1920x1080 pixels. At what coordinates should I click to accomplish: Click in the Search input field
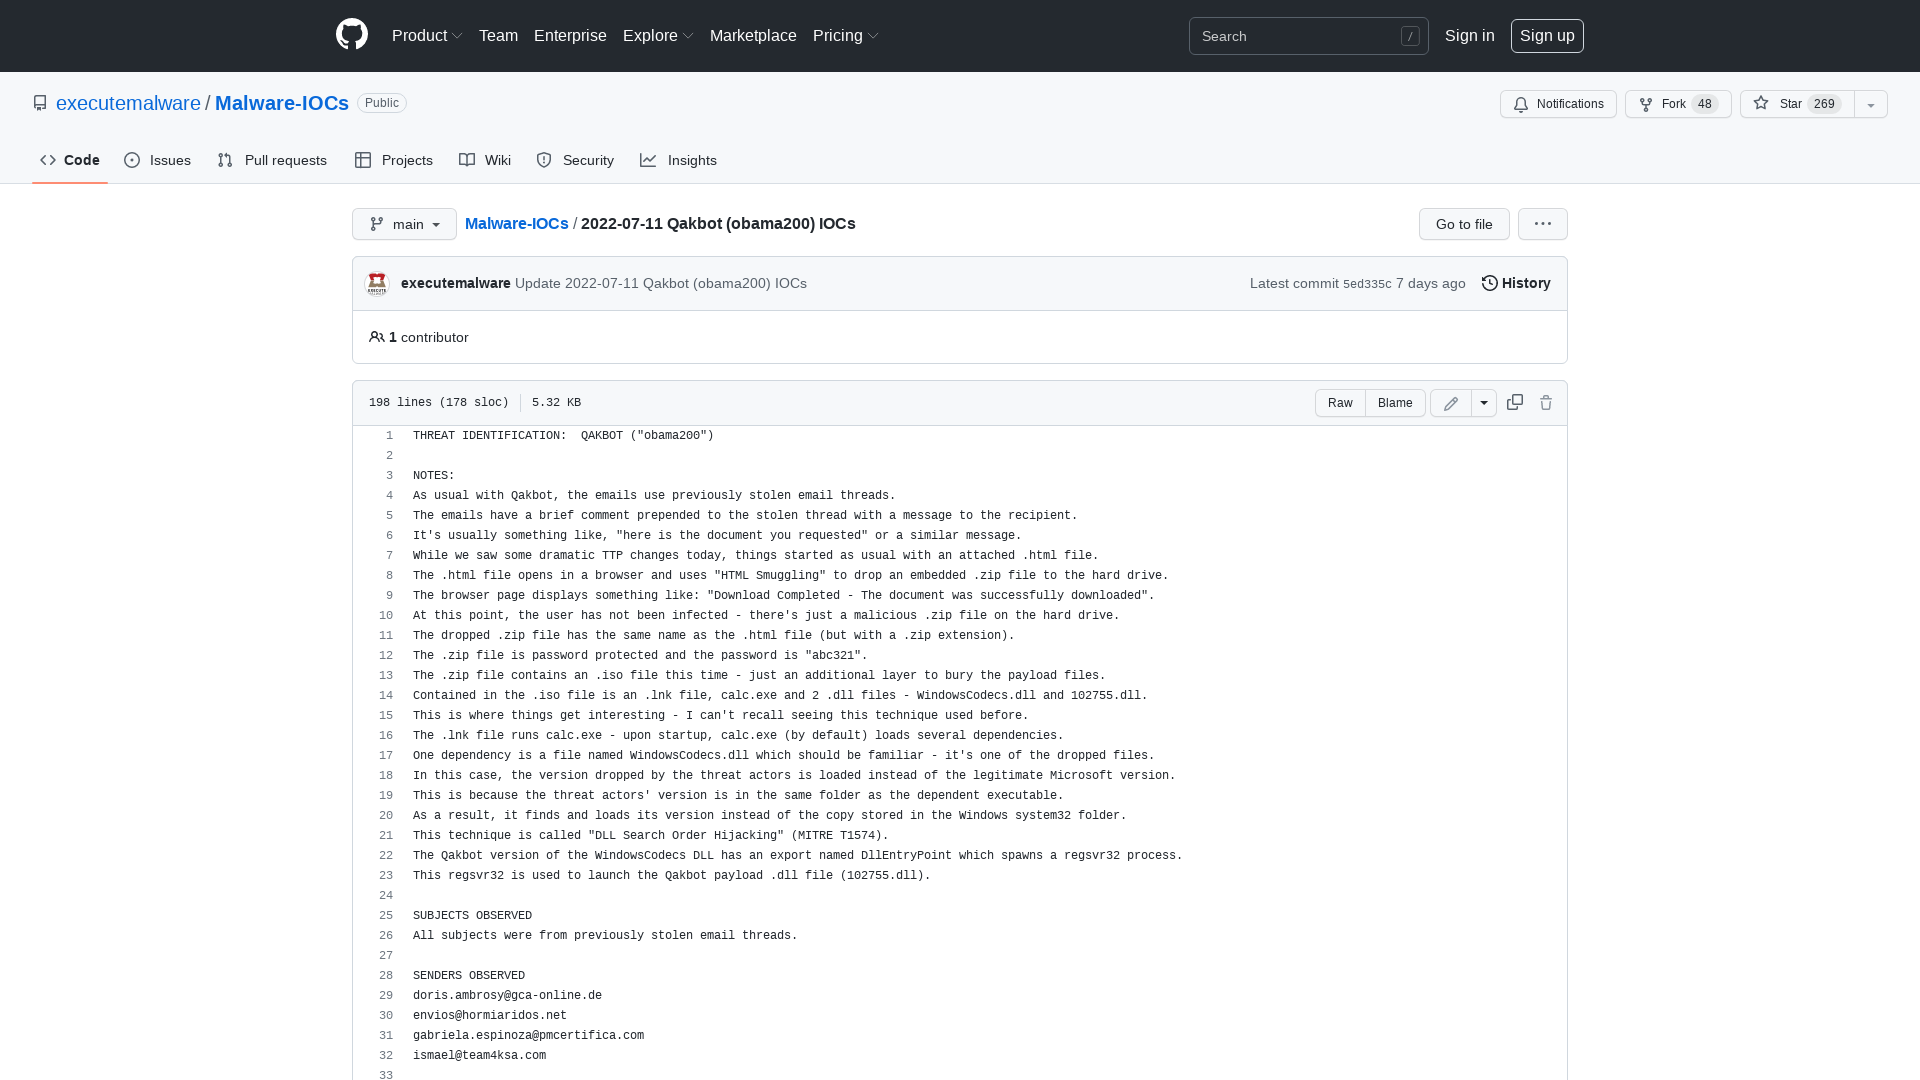1300,36
